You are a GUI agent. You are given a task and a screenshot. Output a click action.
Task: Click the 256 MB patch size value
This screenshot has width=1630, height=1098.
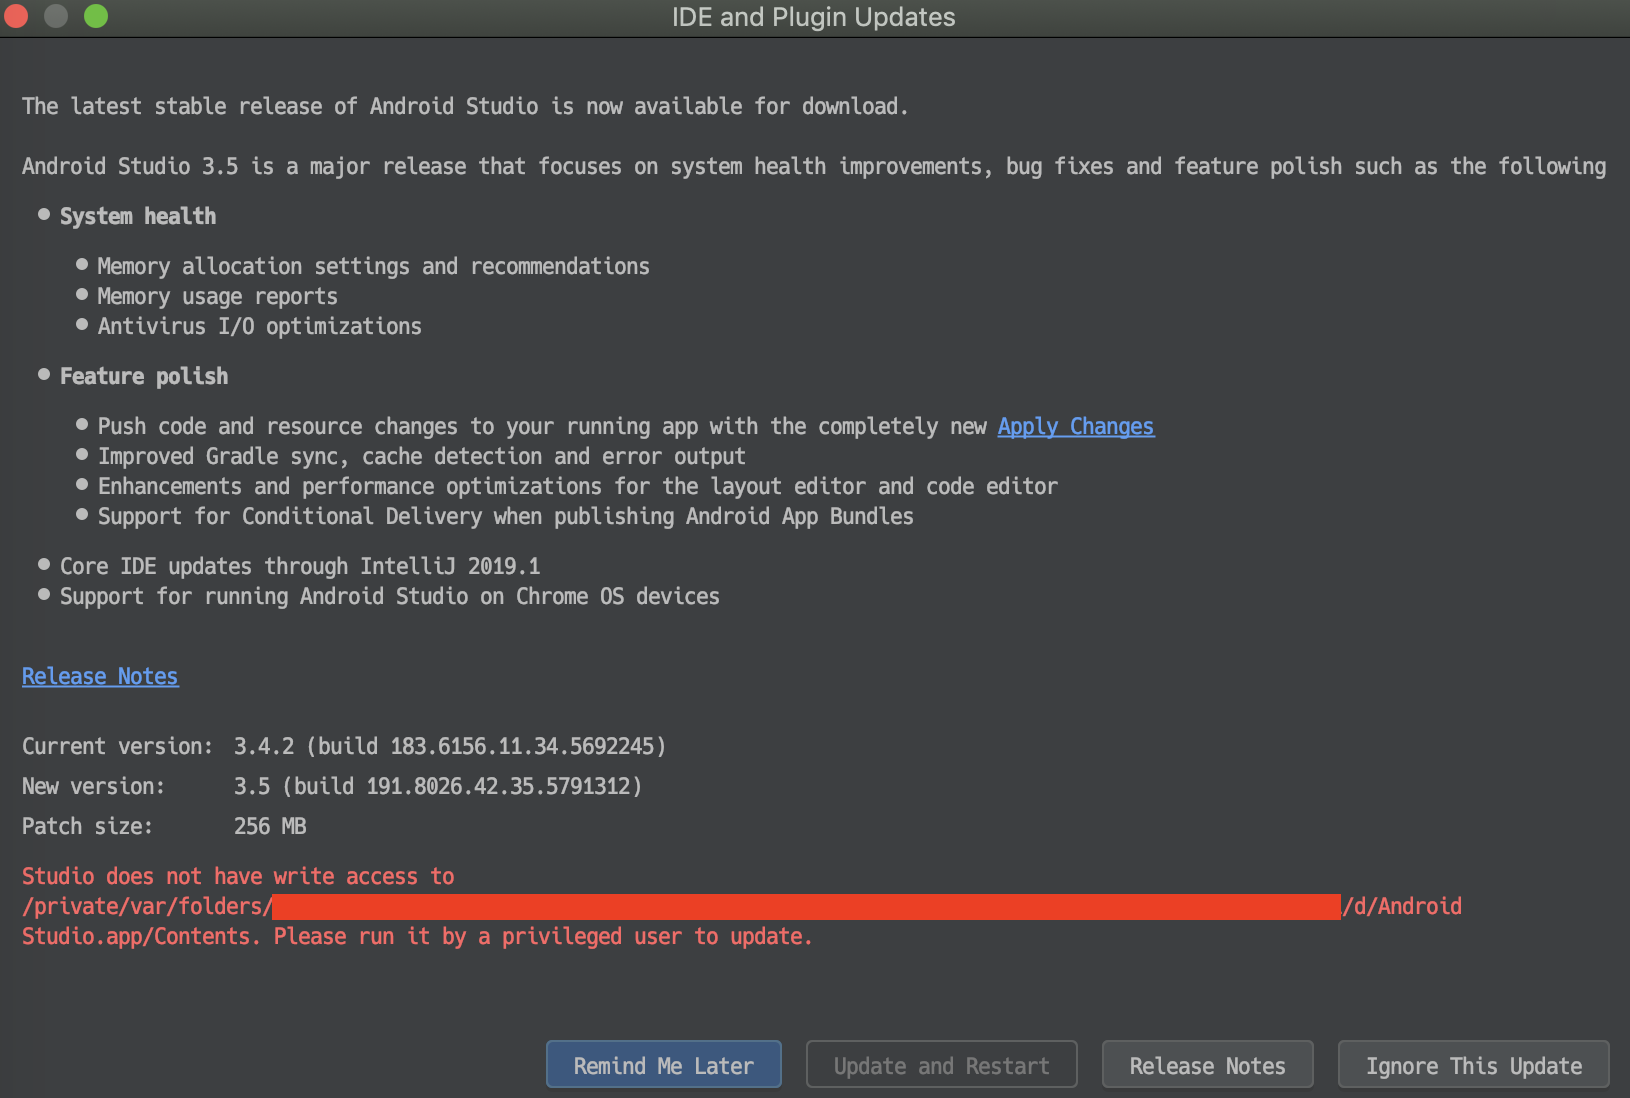coord(269,826)
